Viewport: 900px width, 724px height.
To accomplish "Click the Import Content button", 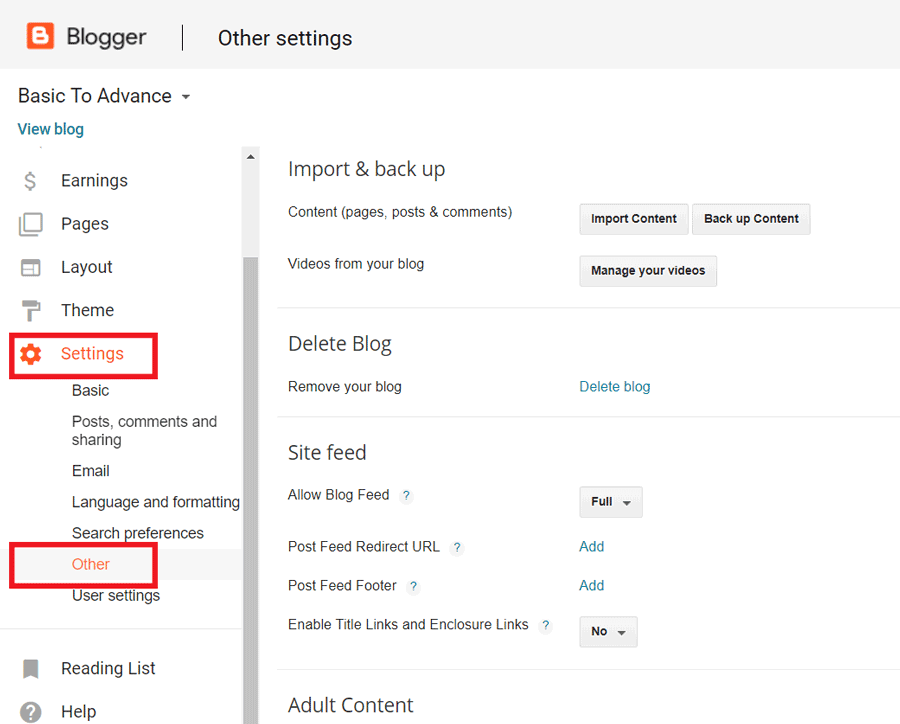I will point(634,219).
